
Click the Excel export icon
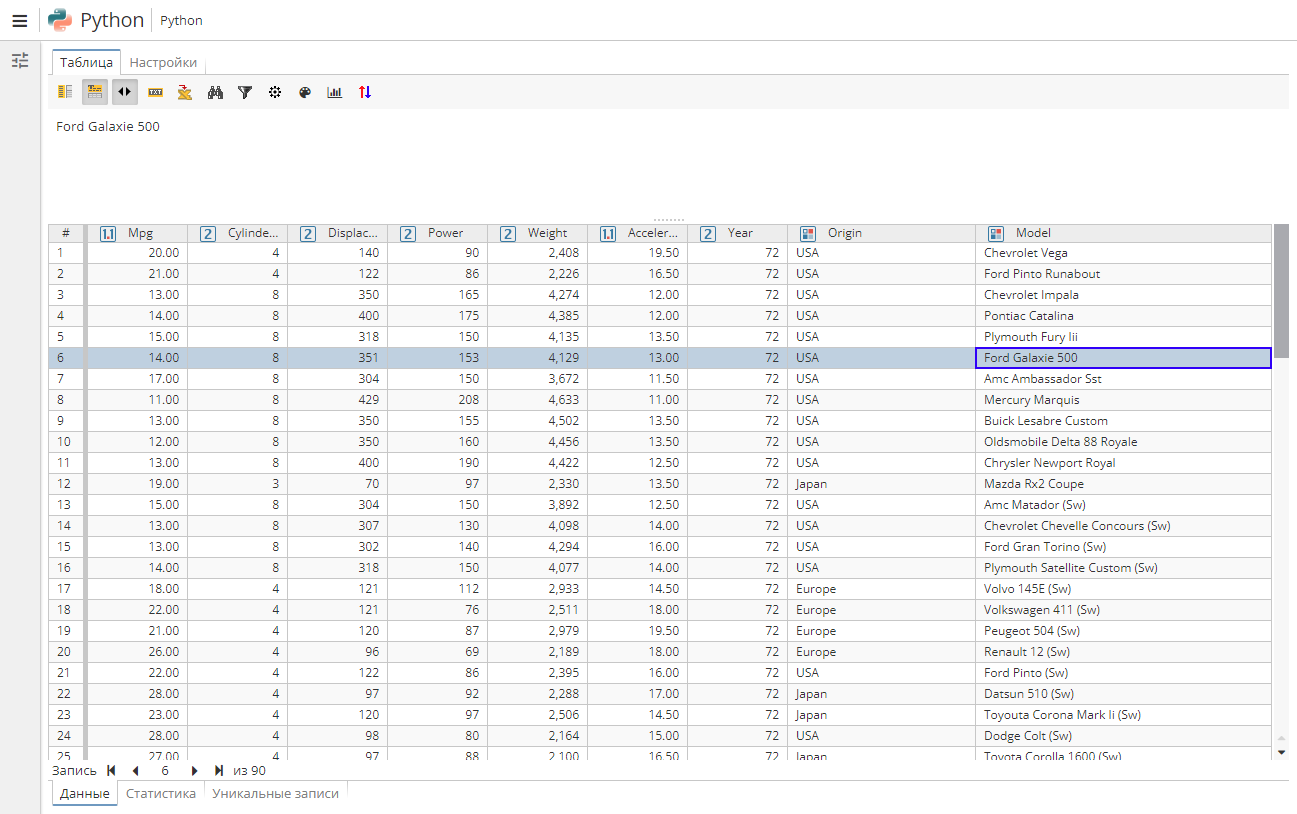(x=185, y=92)
